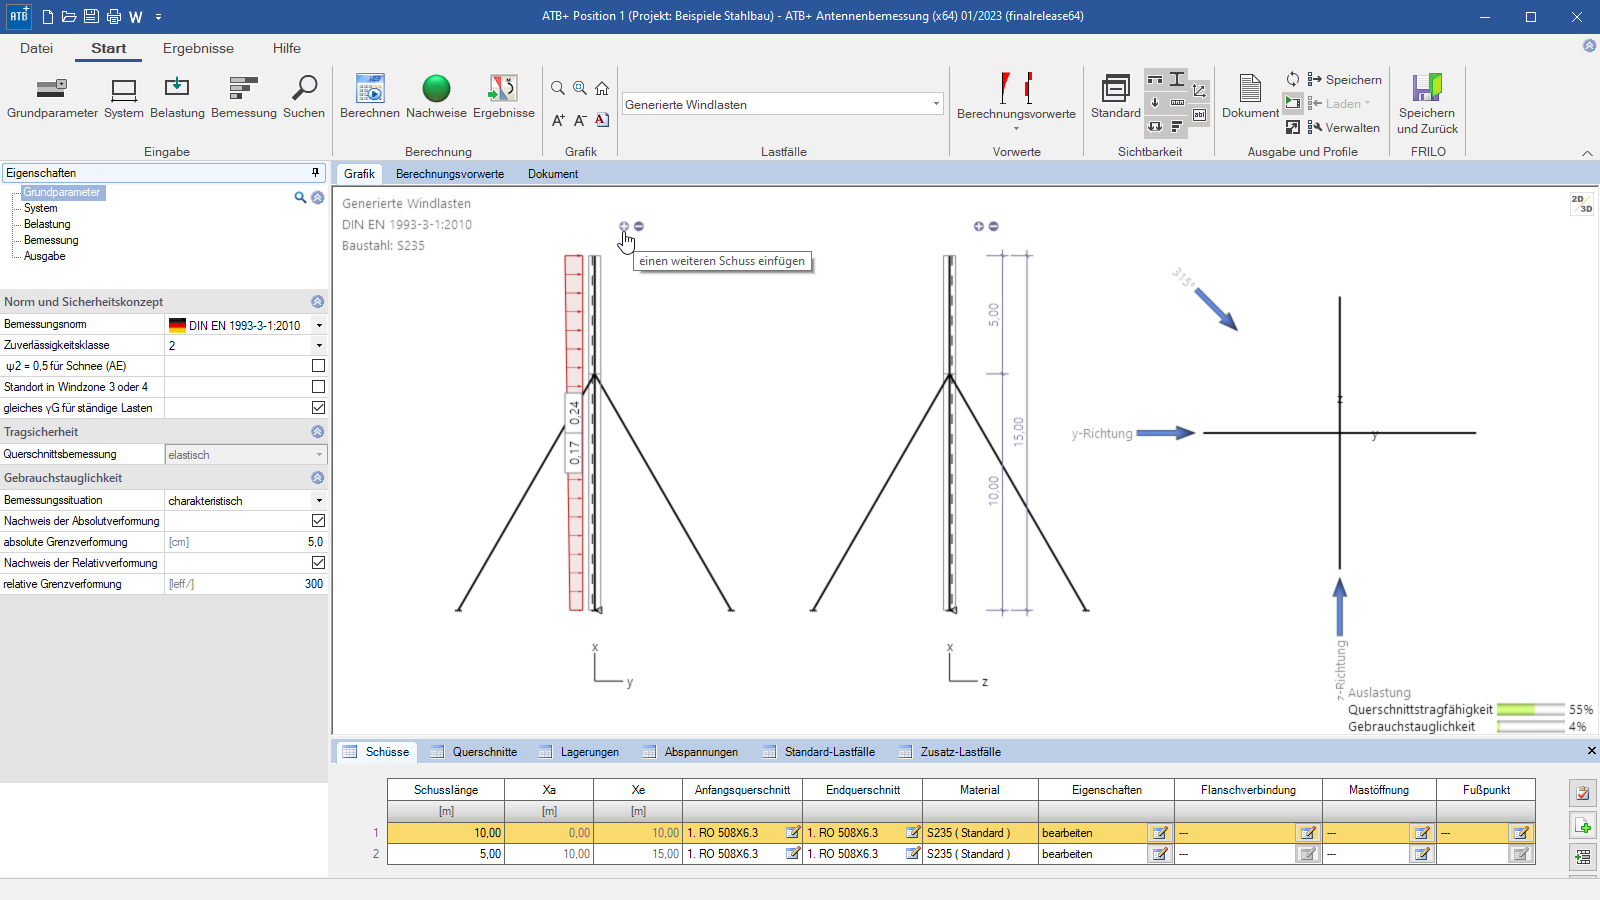Click the green Nachweise status ball
Viewport: 1600px width, 900px height.
(436, 89)
